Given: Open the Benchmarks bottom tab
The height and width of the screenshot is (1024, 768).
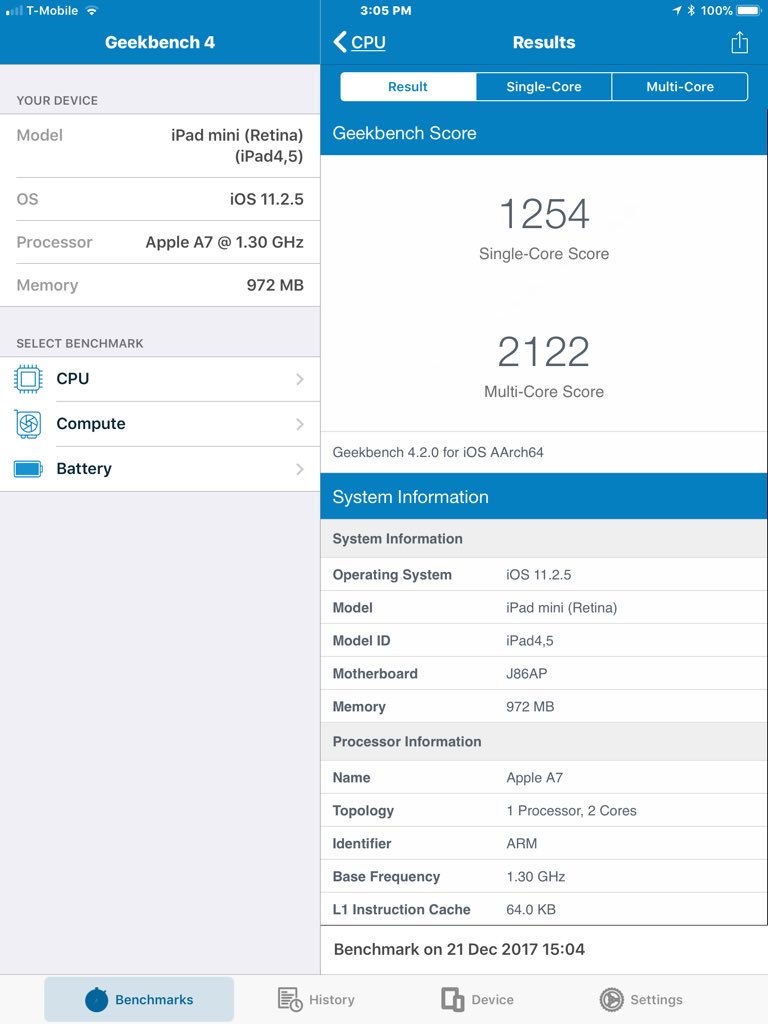Looking at the screenshot, I should [139, 999].
